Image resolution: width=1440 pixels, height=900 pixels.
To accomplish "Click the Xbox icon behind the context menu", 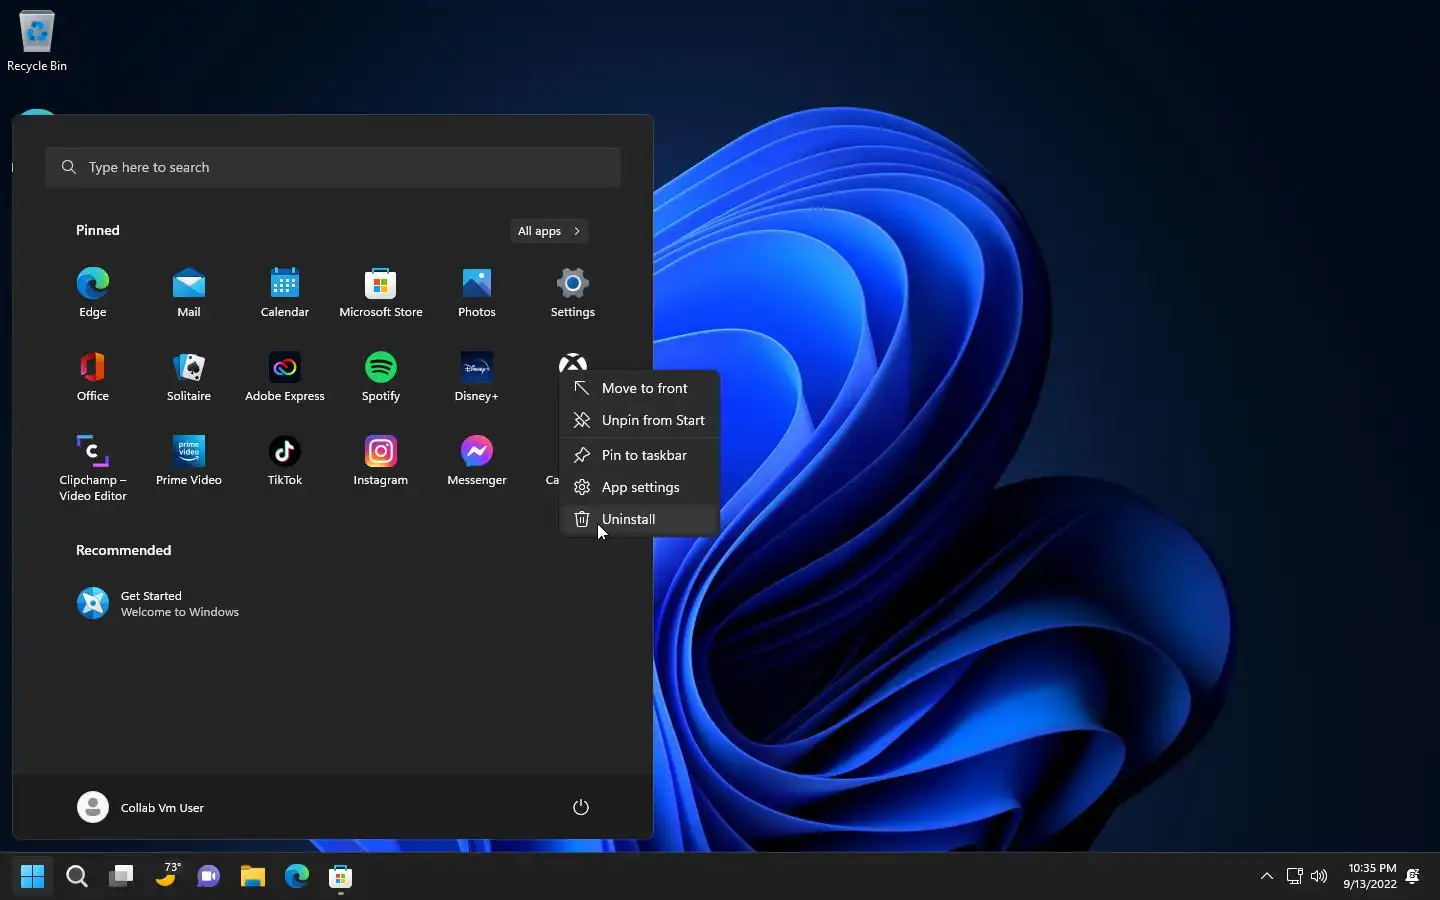I will click(573, 362).
